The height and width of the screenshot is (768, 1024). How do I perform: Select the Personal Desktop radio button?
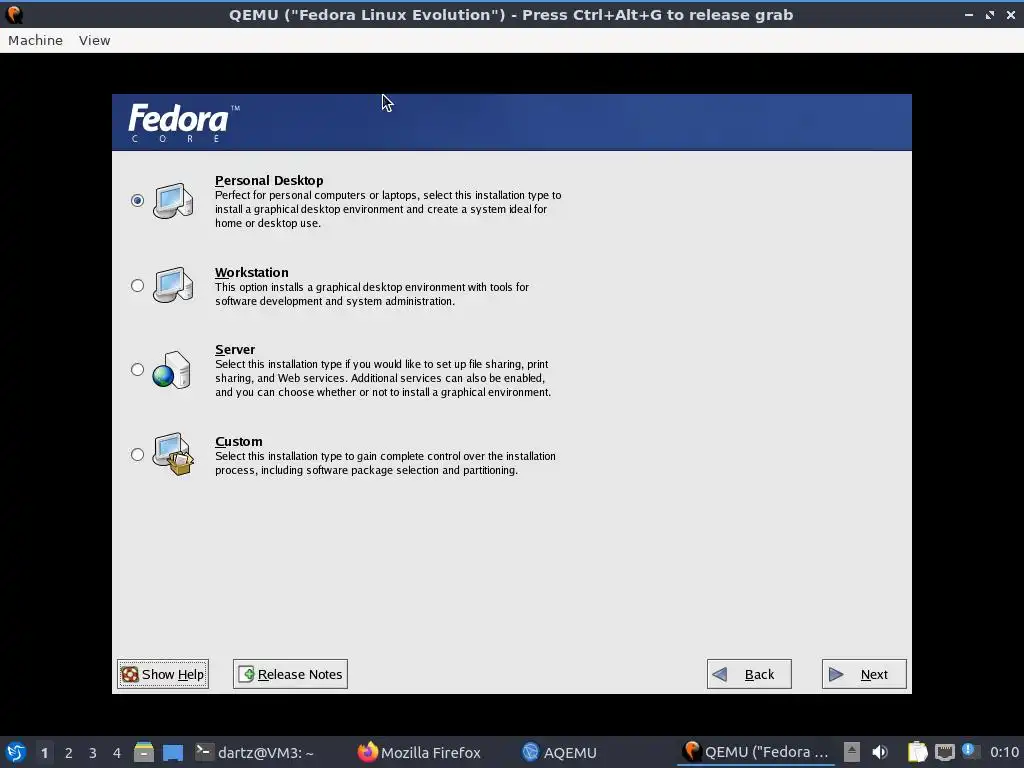(137, 200)
